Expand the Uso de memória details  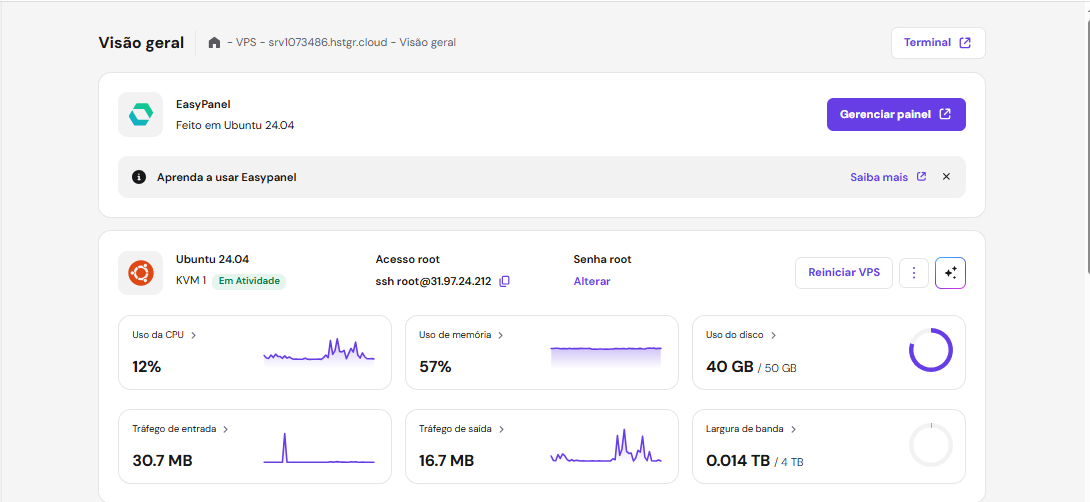pos(460,335)
